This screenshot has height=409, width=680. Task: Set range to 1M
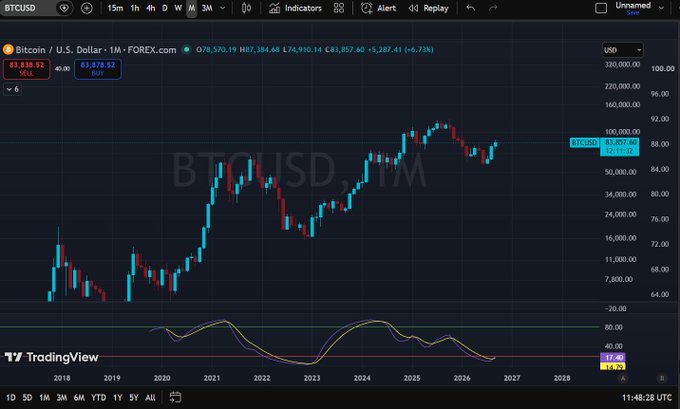(x=44, y=398)
